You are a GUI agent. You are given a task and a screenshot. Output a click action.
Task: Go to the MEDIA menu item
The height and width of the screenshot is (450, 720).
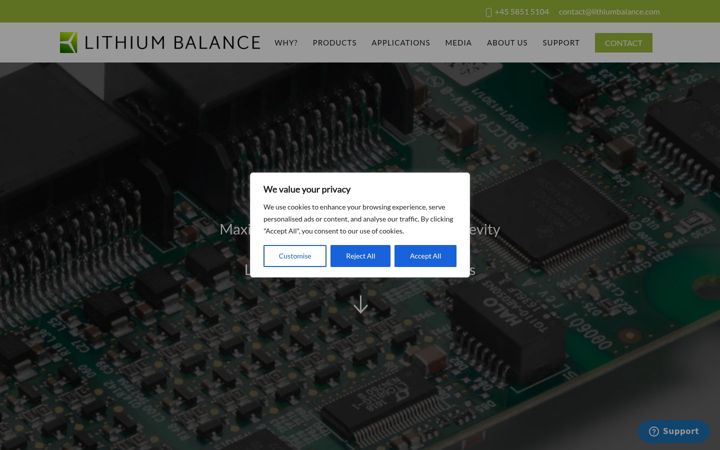[458, 43]
